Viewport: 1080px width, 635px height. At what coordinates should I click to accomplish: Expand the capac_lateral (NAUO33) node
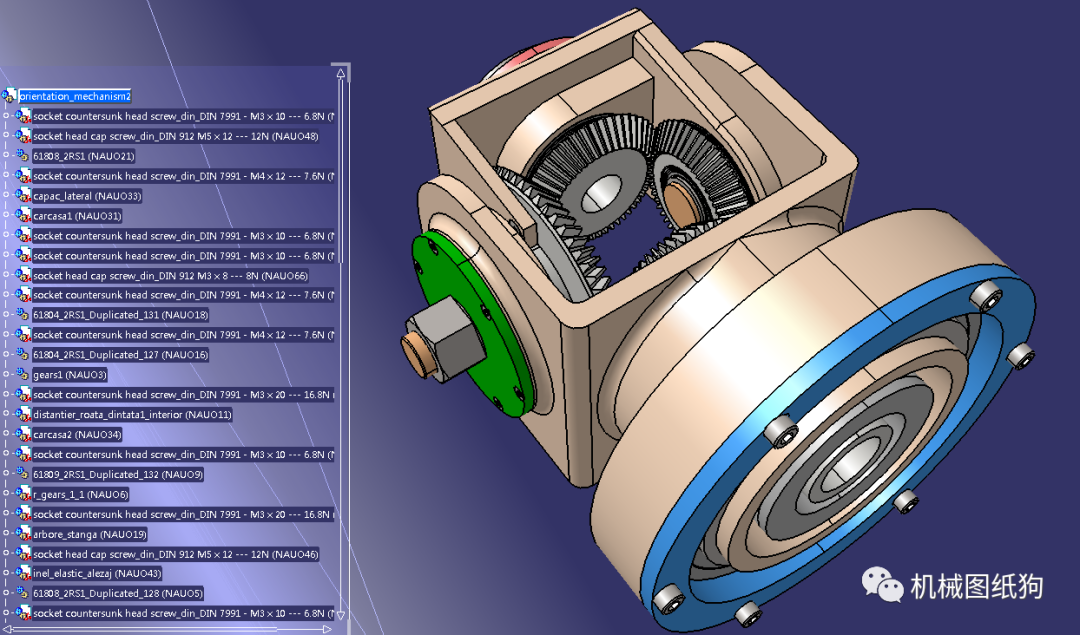coord(6,196)
